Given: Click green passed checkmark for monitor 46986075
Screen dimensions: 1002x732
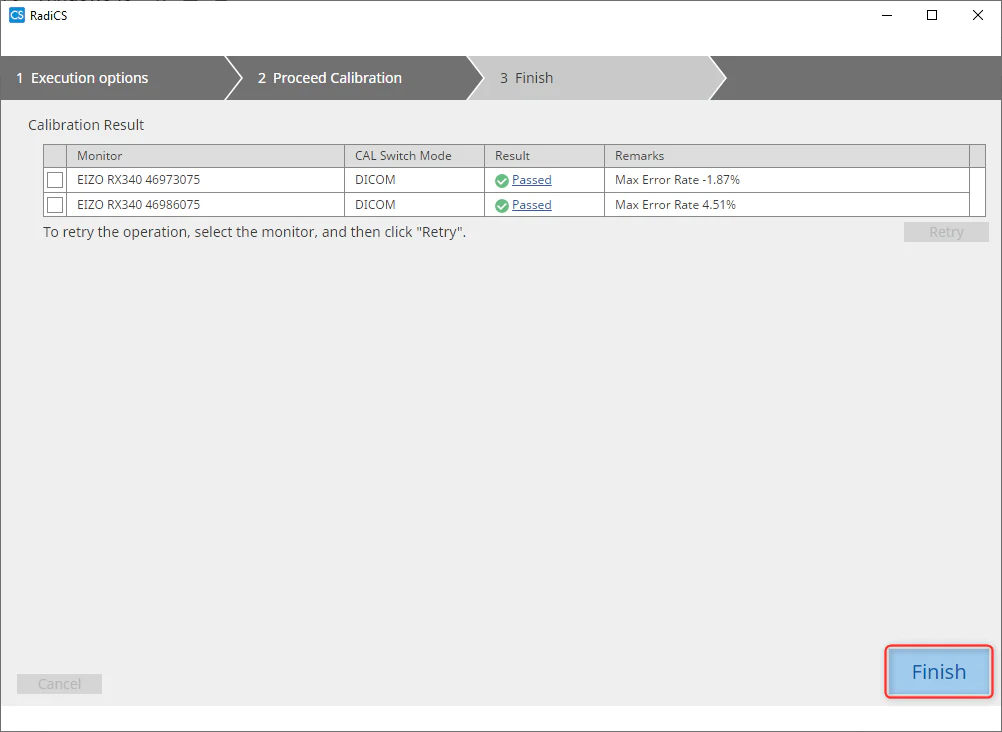Looking at the screenshot, I should tap(502, 205).
